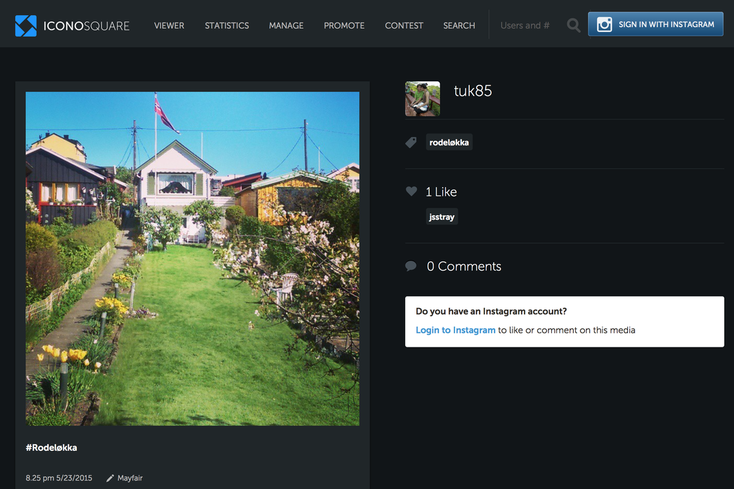Click the search magnifier icon

[573, 25]
